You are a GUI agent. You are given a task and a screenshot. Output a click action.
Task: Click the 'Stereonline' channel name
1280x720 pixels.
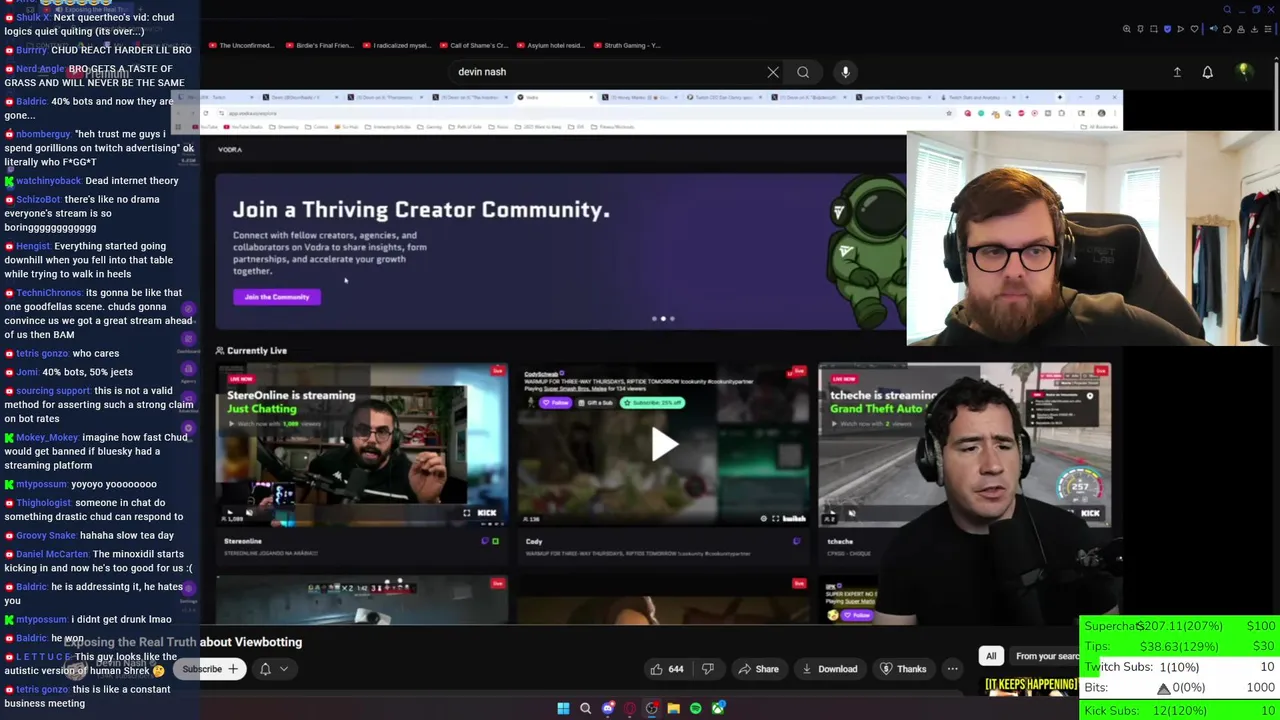tap(243, 541)
